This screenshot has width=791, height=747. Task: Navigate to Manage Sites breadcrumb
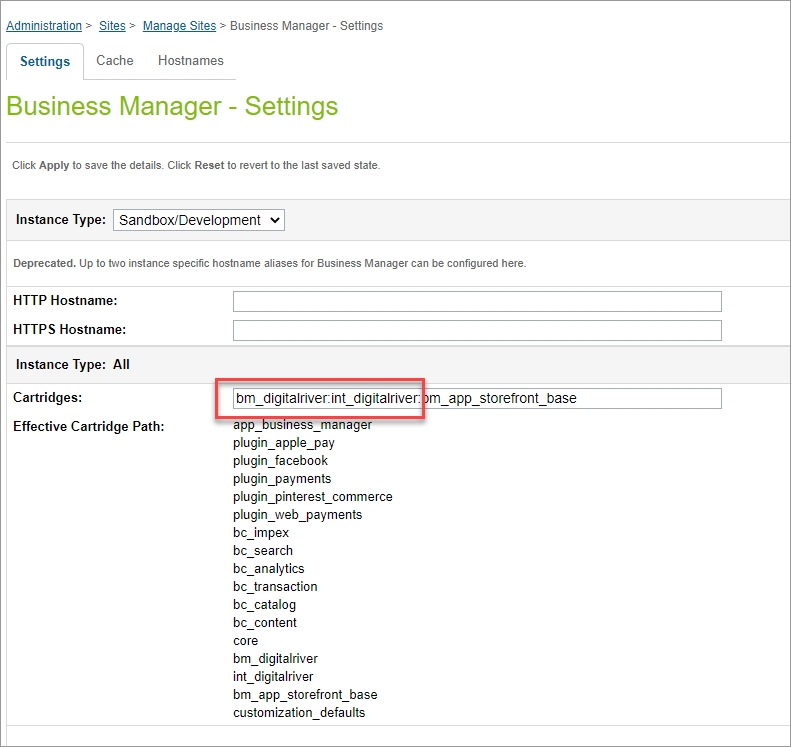coord(178,26)
